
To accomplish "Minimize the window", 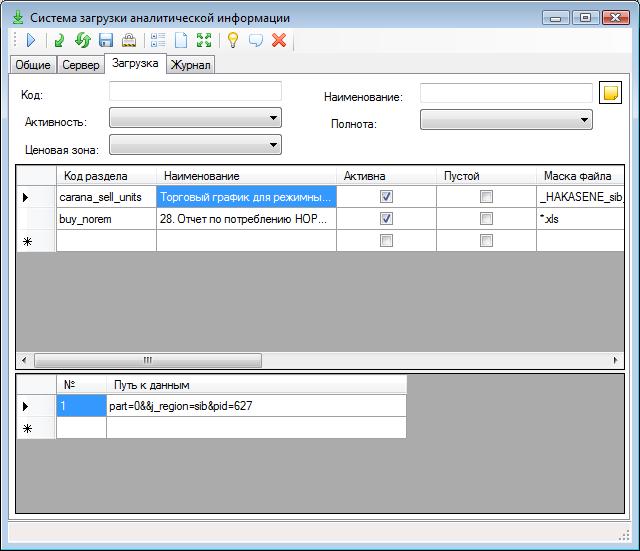I will pyautogui.click(x=556, y=18).
